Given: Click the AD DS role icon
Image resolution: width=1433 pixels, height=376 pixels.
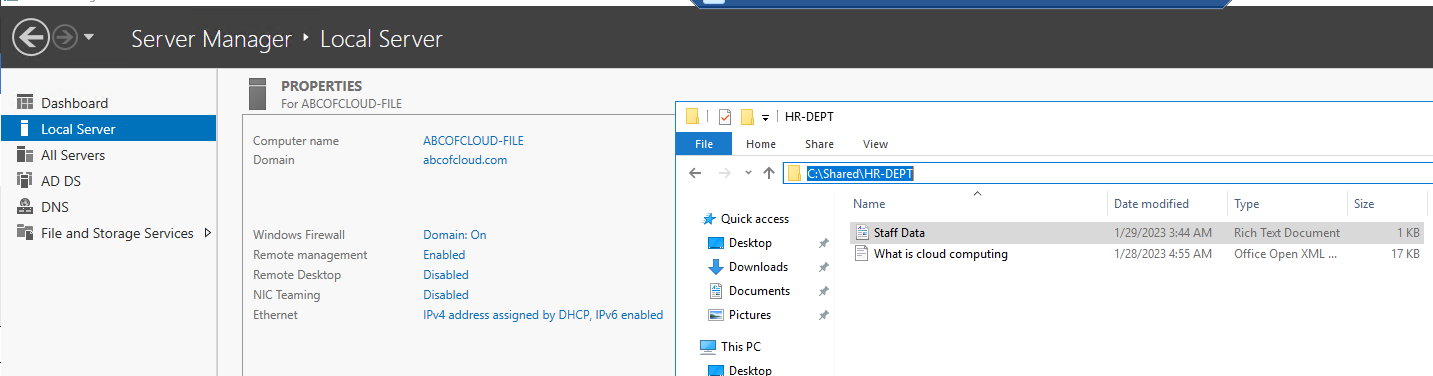Looking at the screenshot, I should click(x=25, y=181).
